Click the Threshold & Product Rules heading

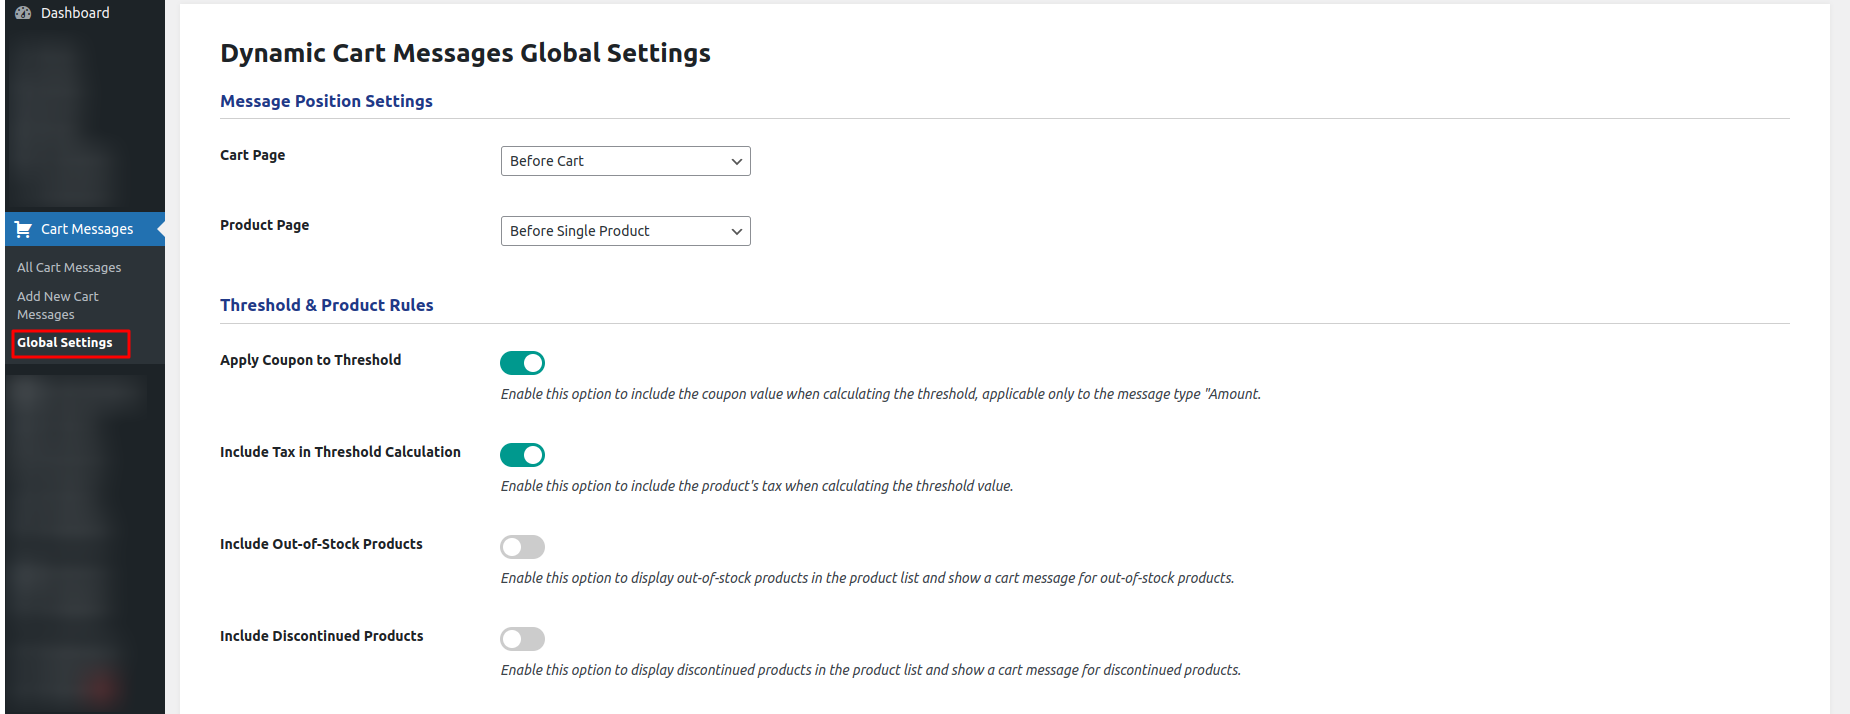[326, 305]
